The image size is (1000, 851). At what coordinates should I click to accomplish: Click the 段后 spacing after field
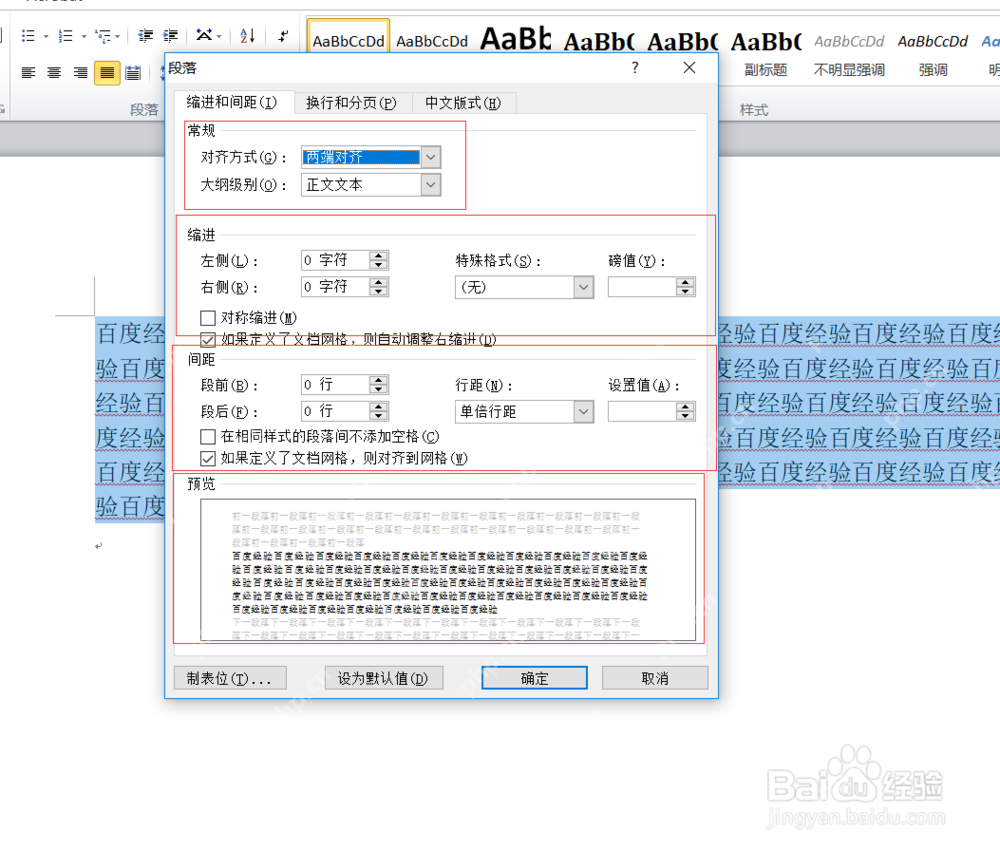[x=335, y=411]
